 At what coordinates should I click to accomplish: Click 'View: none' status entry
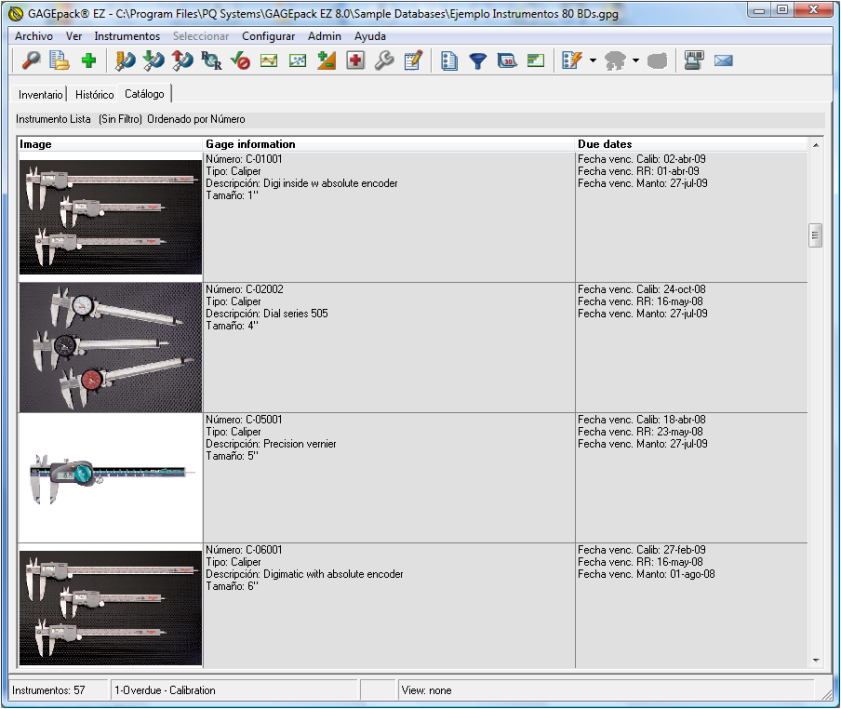pos(426,690)
